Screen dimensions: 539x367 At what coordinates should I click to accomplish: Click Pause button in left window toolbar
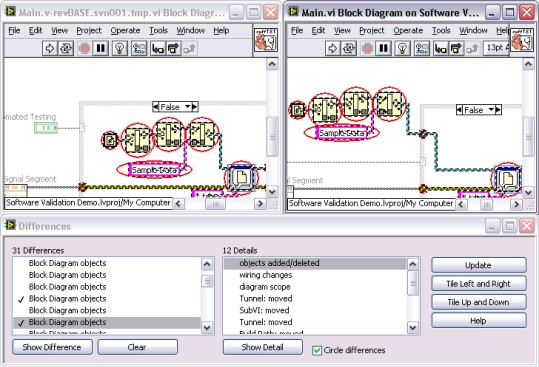101,48
